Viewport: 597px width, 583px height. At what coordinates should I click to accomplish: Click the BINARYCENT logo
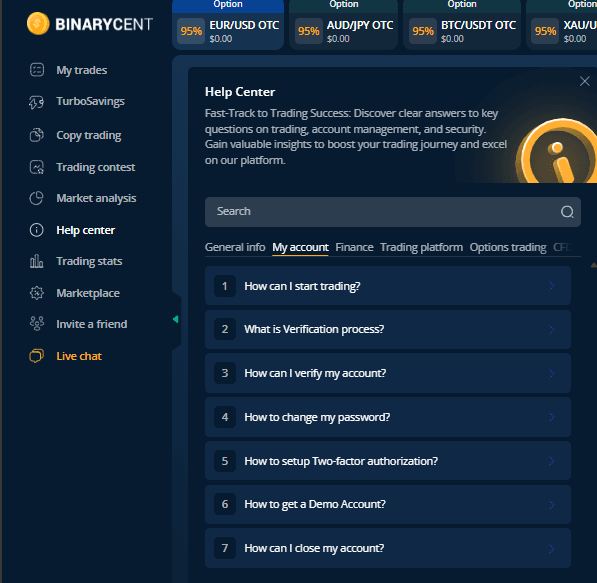click(90, 24)
